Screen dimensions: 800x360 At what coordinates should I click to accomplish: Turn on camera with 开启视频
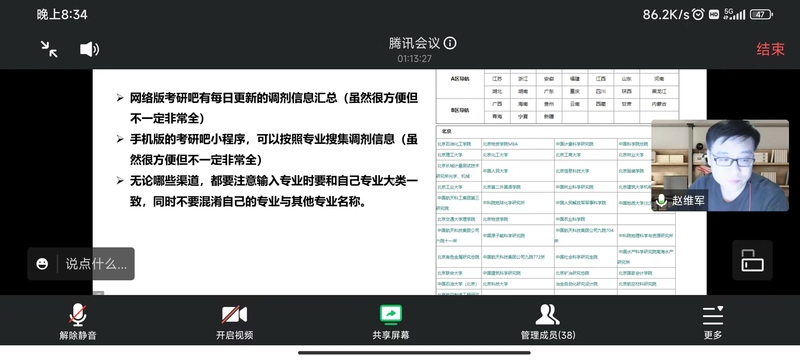pos(234,322)
